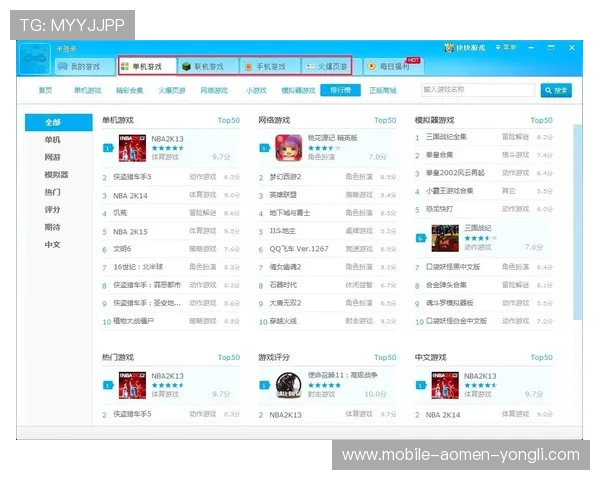The height and width of the screenshot is (480, 600).
Task: Select 模拟器 in the left sidebar
Action: (x=56, y=175)
